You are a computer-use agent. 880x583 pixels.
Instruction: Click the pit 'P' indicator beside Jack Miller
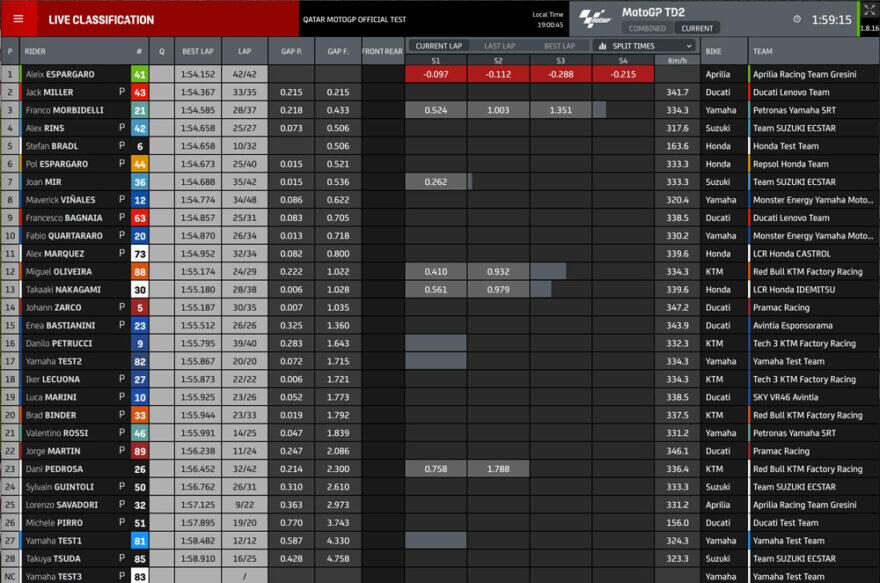tap(121, 91)
